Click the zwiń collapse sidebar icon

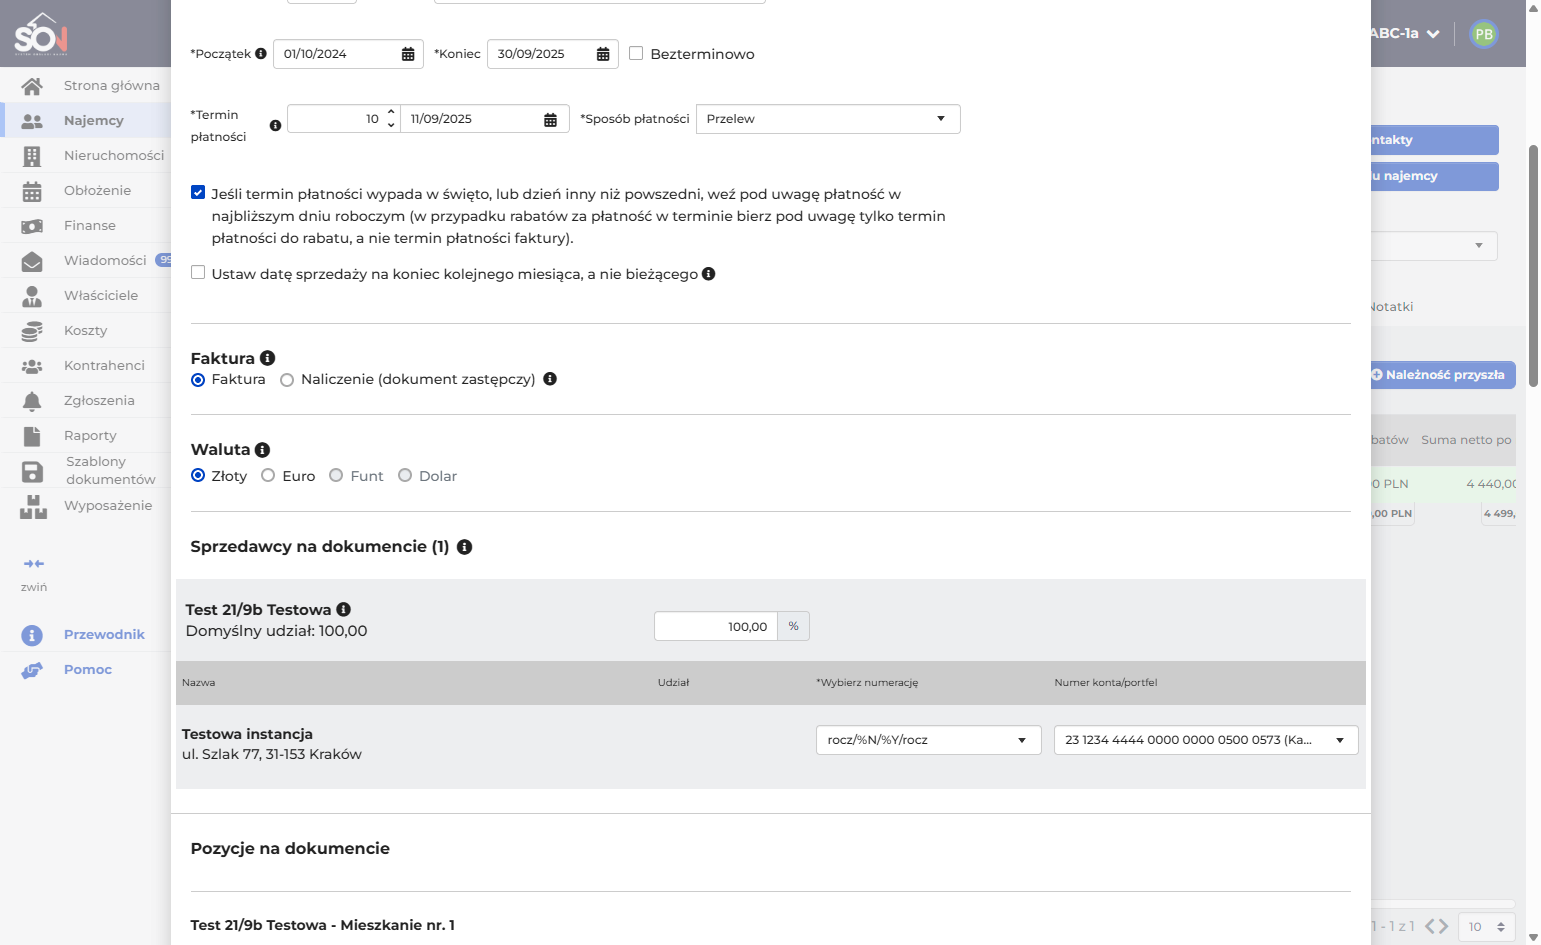point(34,564)
